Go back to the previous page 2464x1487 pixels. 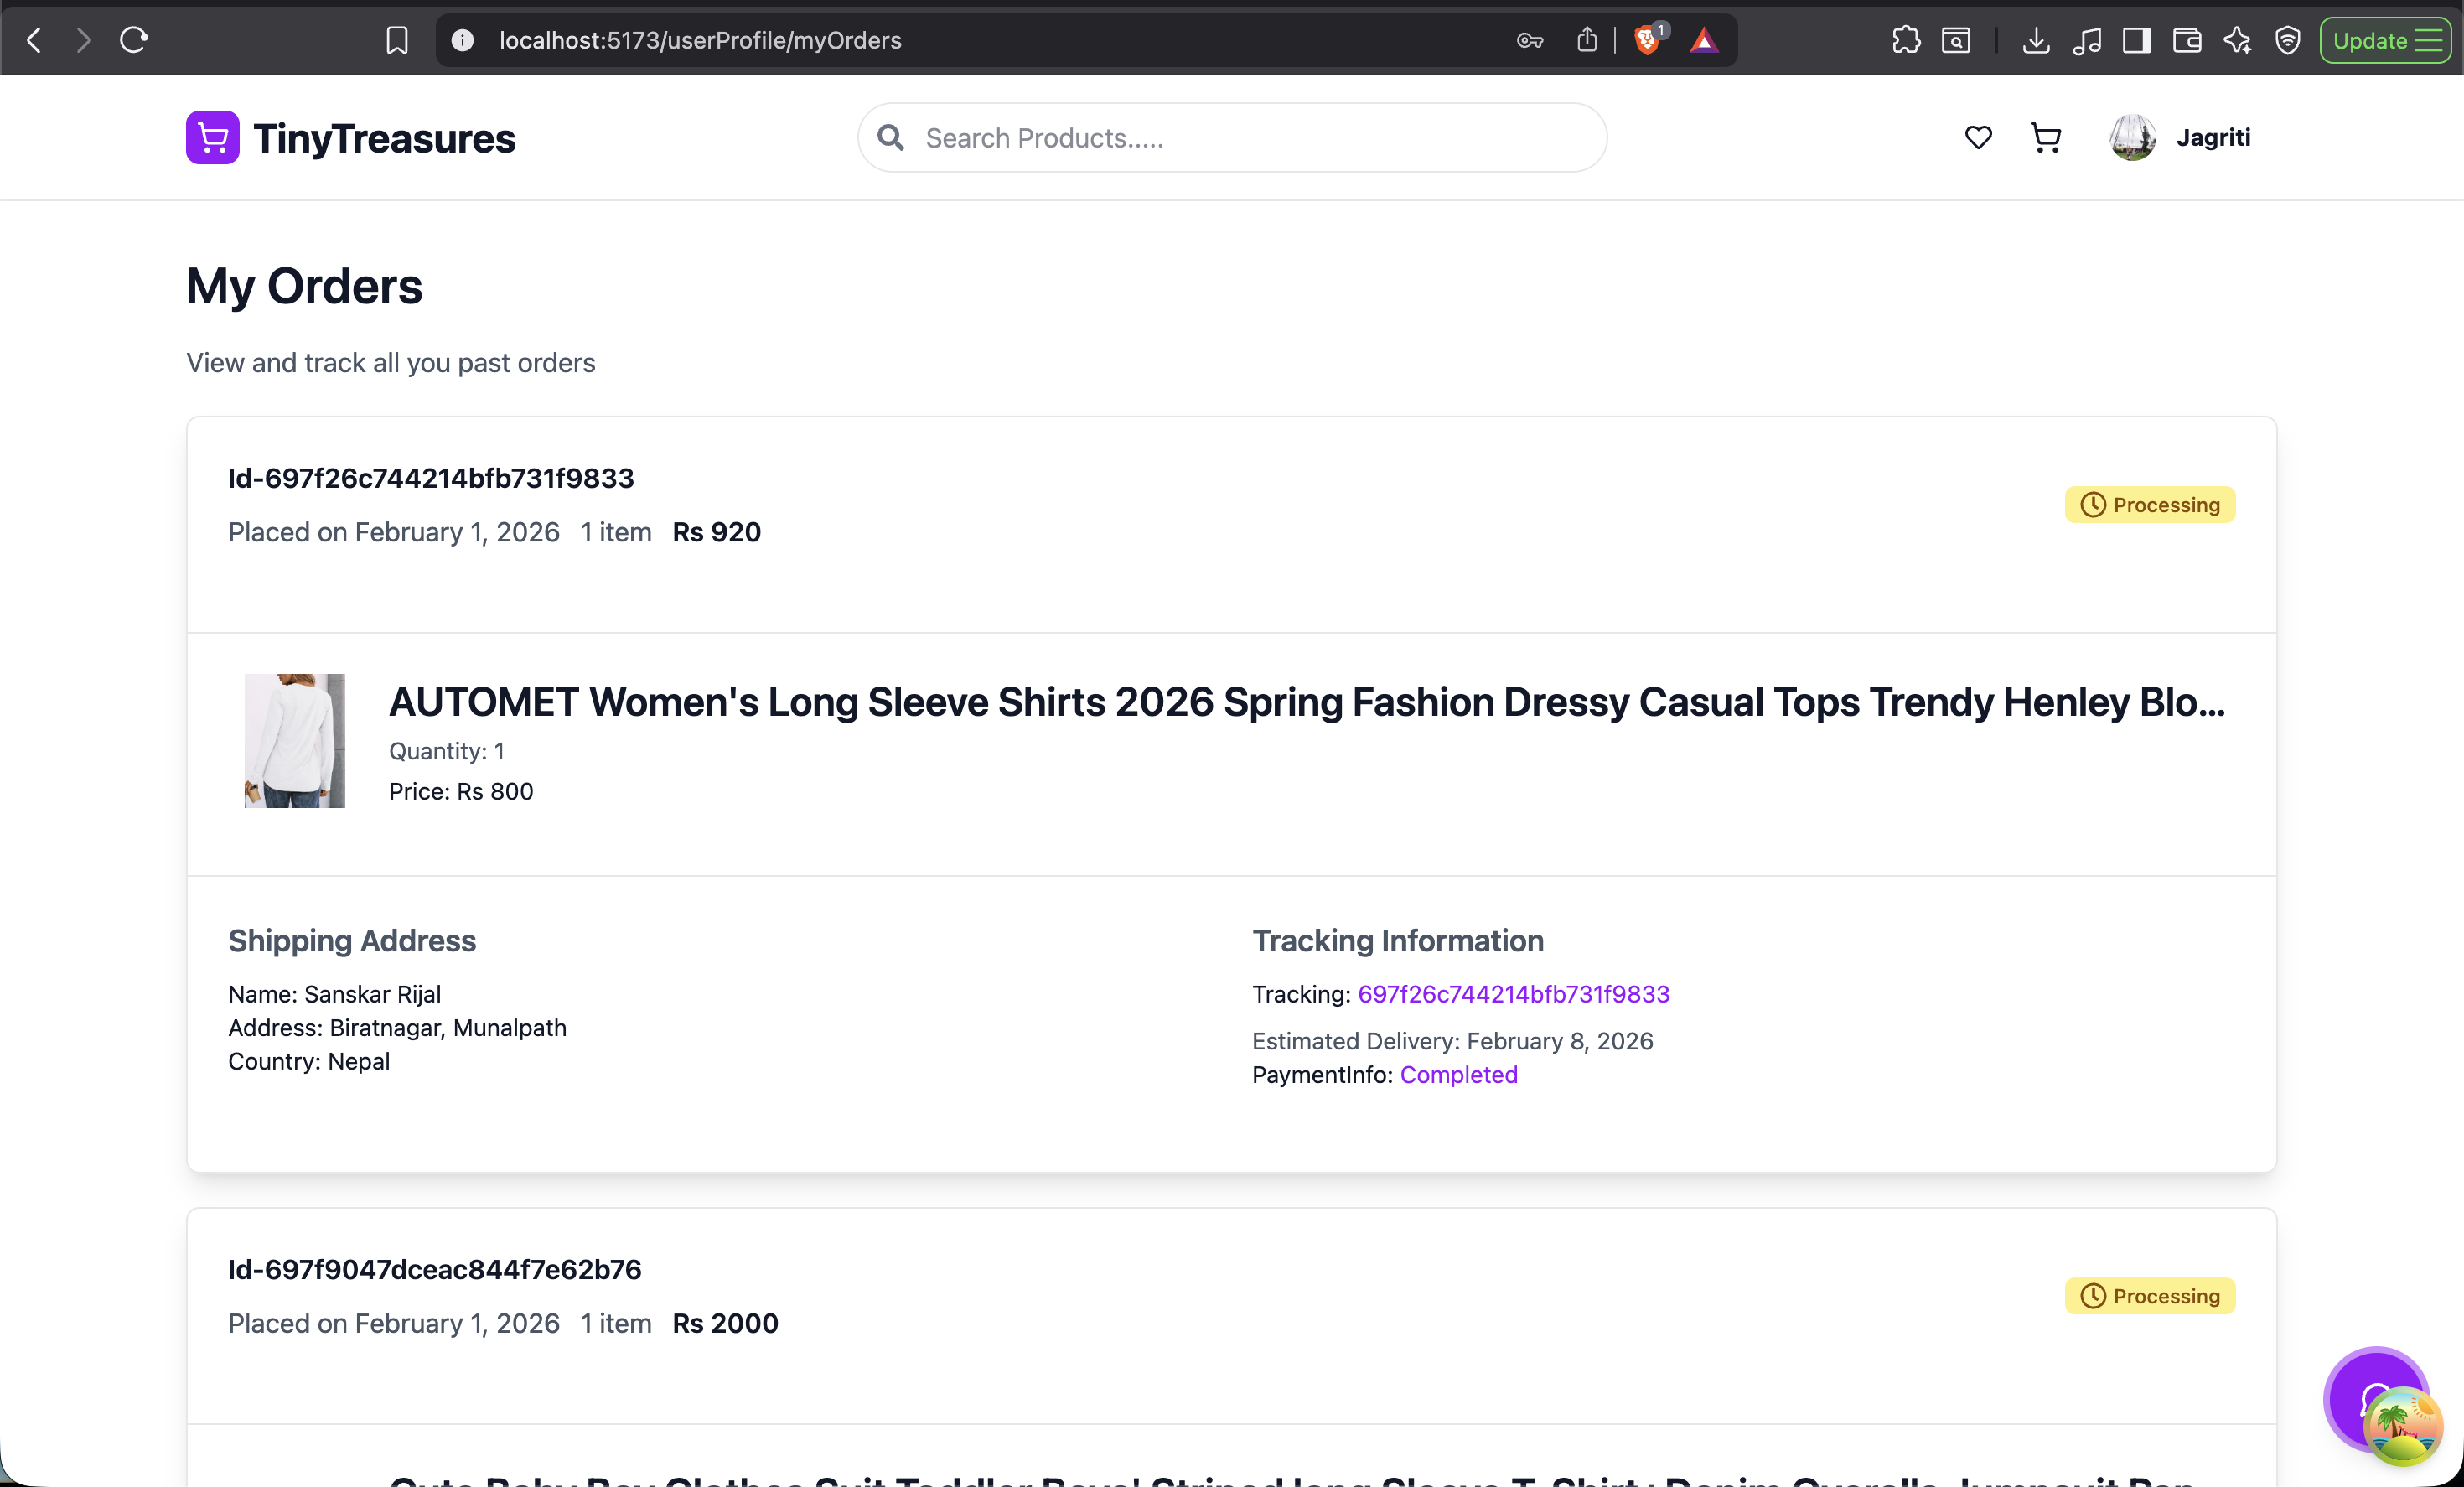(x=34, y=40)
